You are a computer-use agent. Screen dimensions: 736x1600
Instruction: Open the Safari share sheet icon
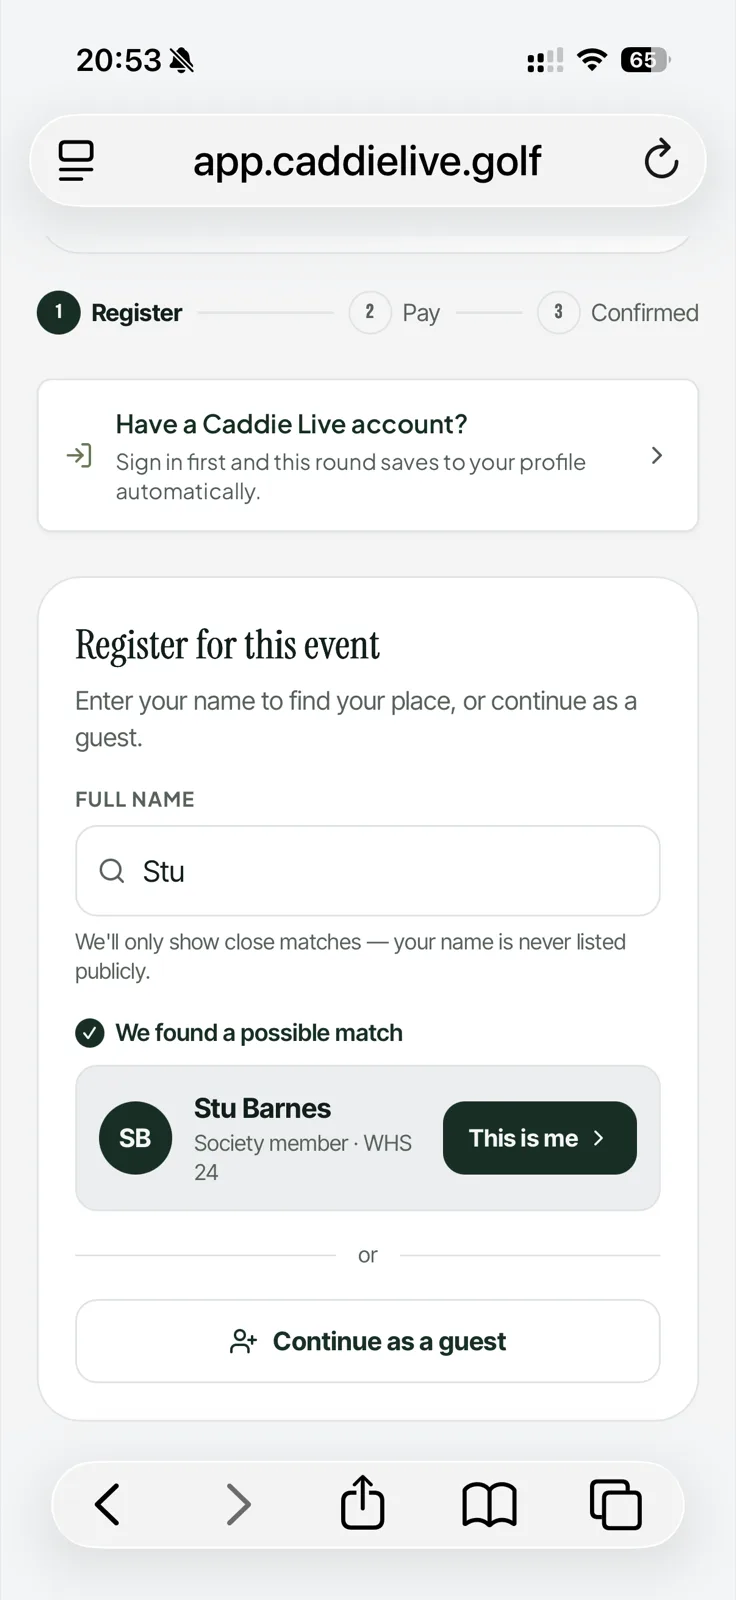tap(362, 1502)
